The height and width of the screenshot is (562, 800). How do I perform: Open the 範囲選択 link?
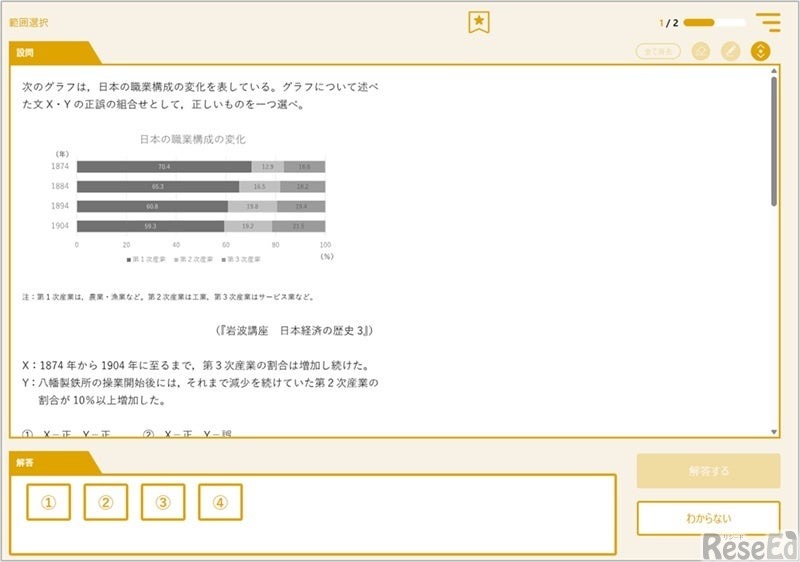point(29,22)
